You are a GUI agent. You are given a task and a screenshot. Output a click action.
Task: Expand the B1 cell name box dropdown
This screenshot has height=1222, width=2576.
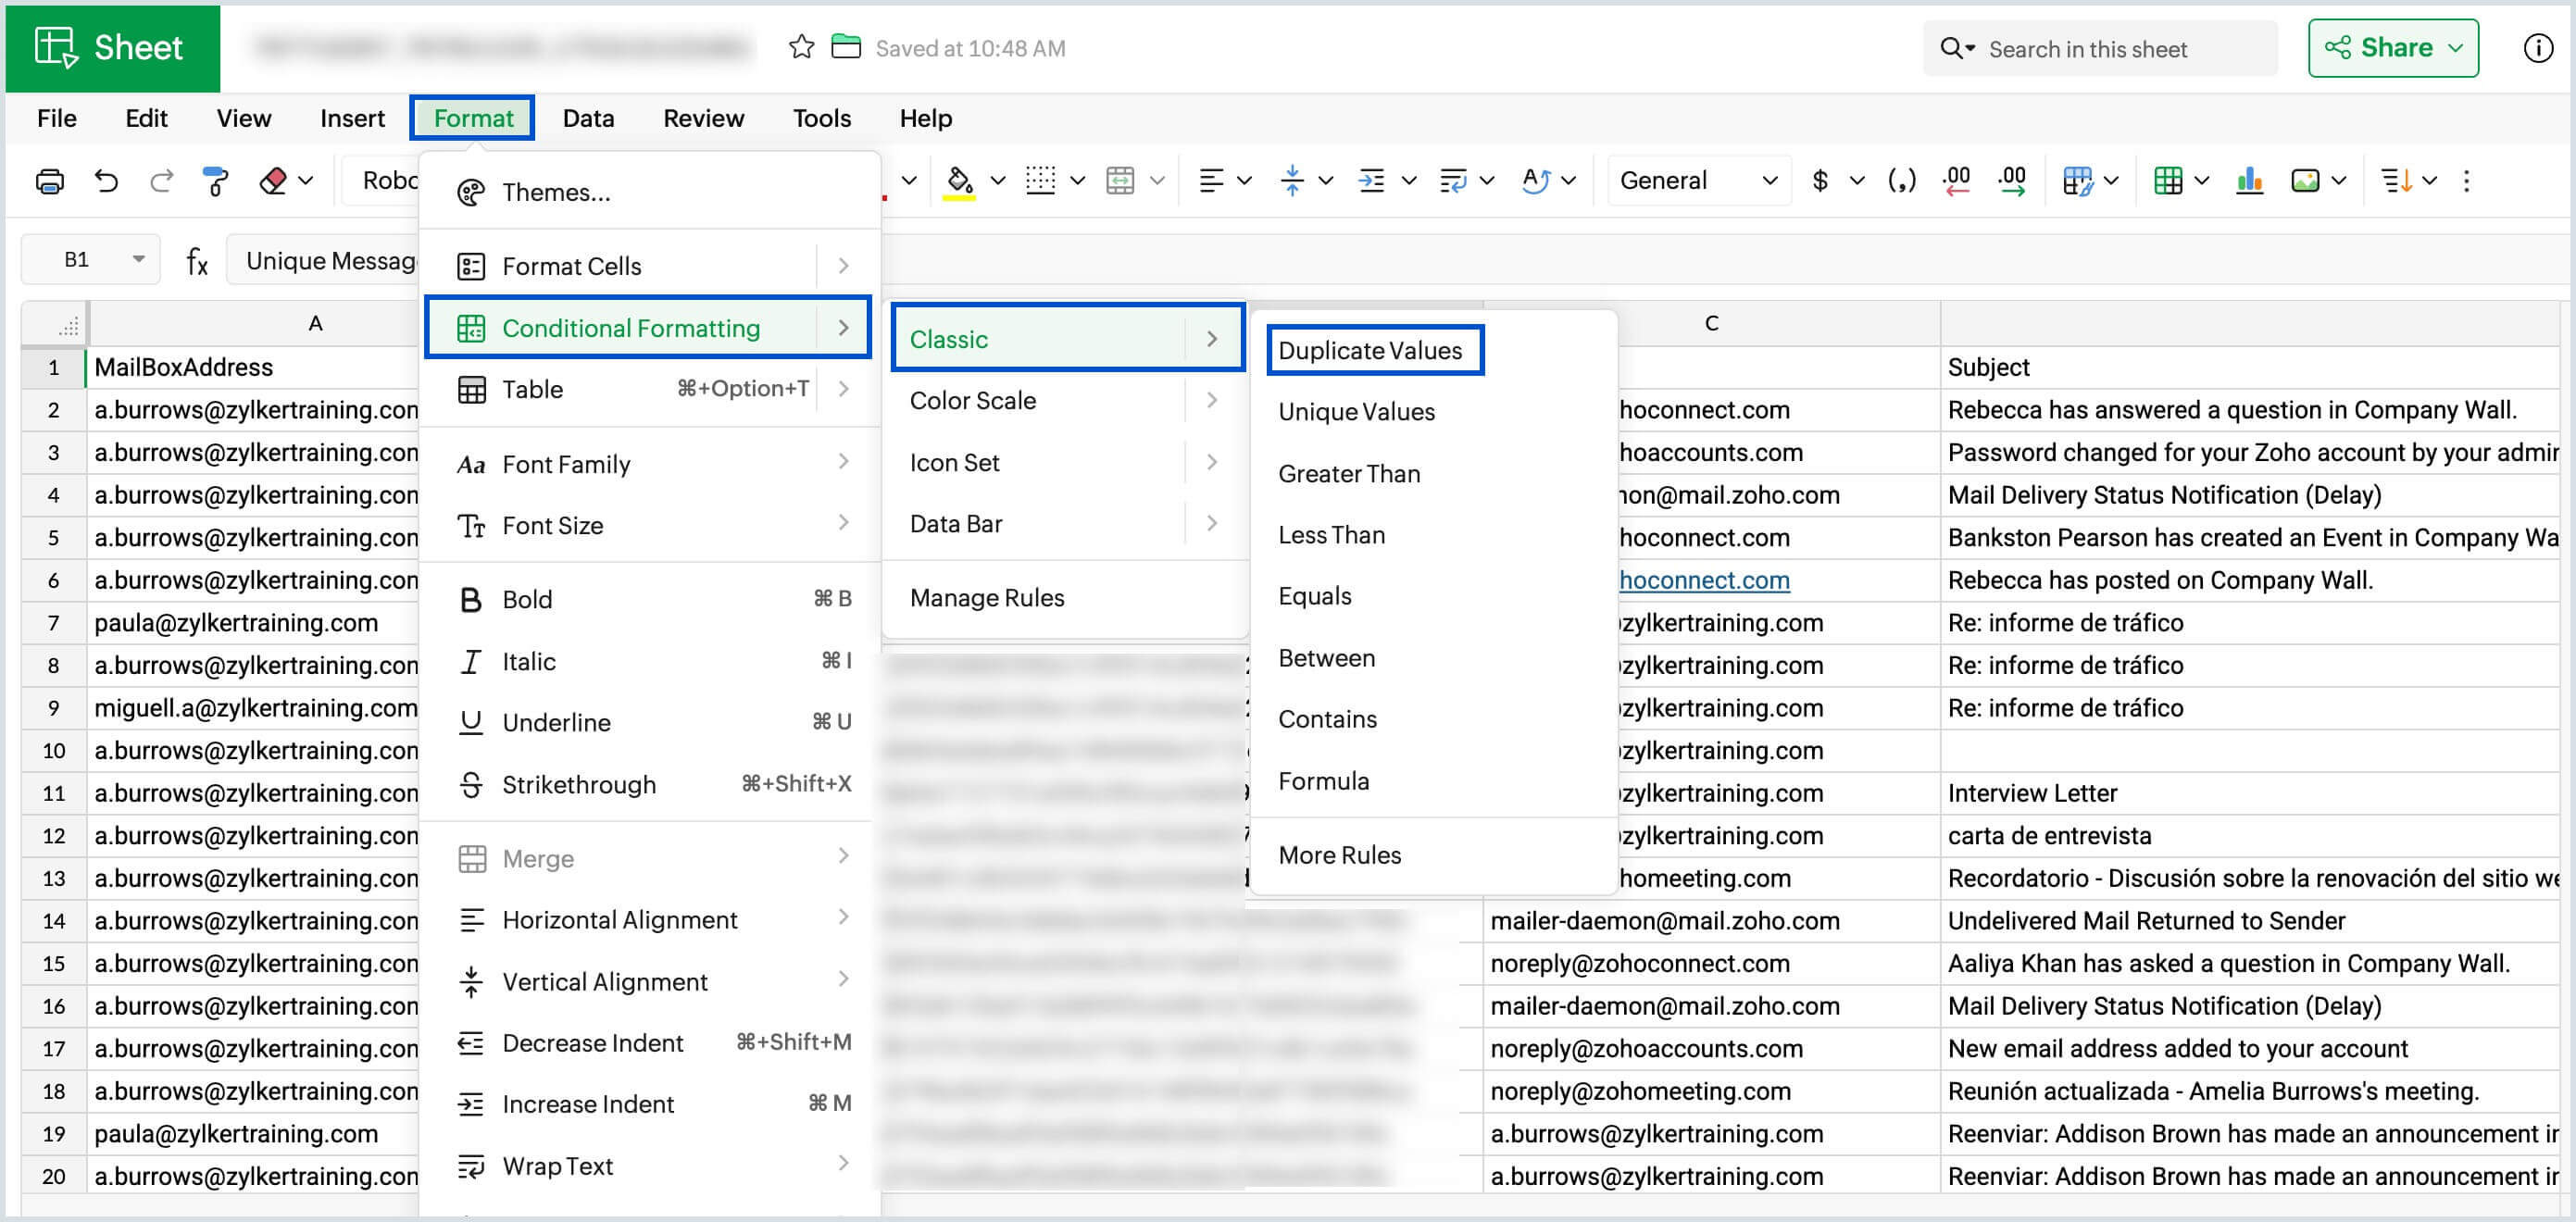[x=138, y=260]
